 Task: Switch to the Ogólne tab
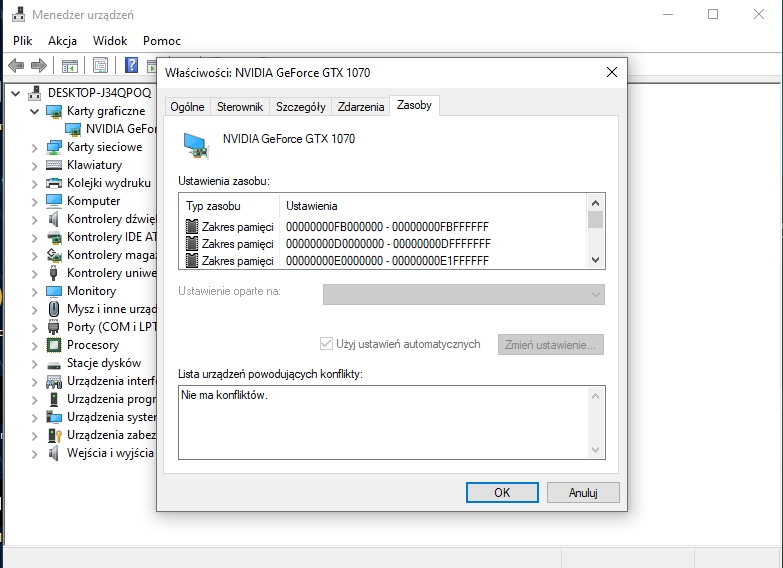[x=187, y=107]
